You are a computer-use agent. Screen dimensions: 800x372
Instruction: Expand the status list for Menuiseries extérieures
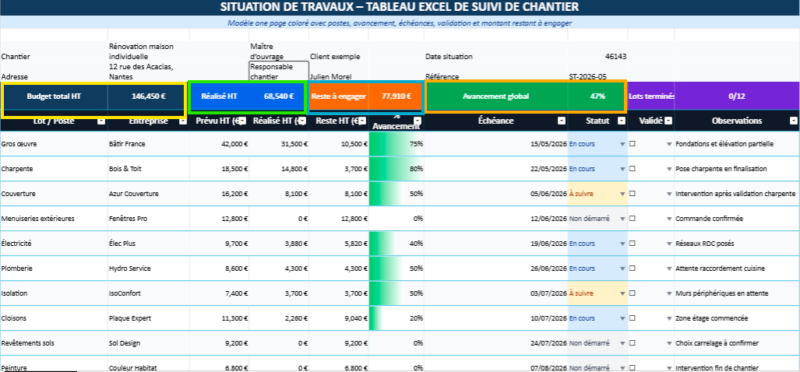pyautogui.click(x=622, y=218)
